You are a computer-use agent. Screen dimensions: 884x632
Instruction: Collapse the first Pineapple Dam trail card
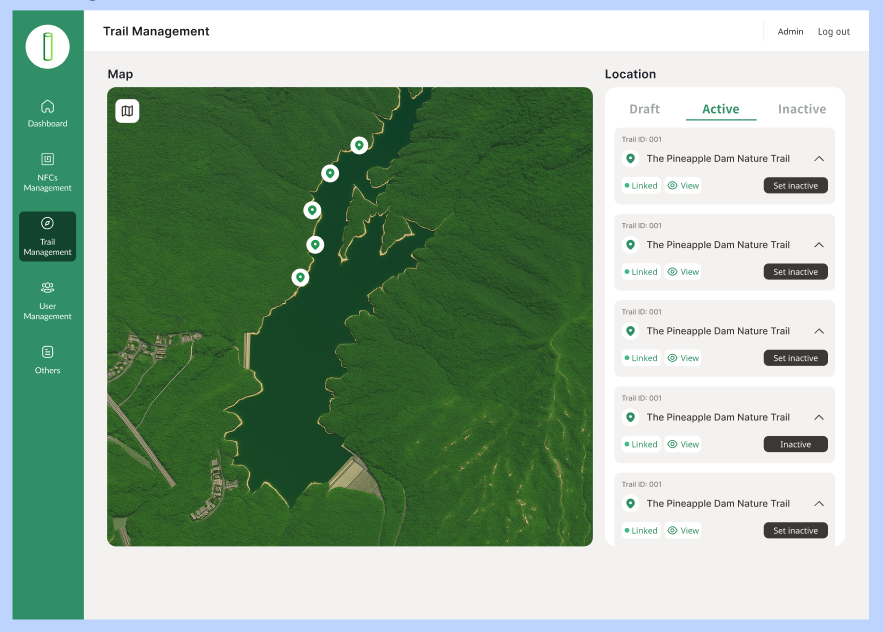(x=818, y=159)
